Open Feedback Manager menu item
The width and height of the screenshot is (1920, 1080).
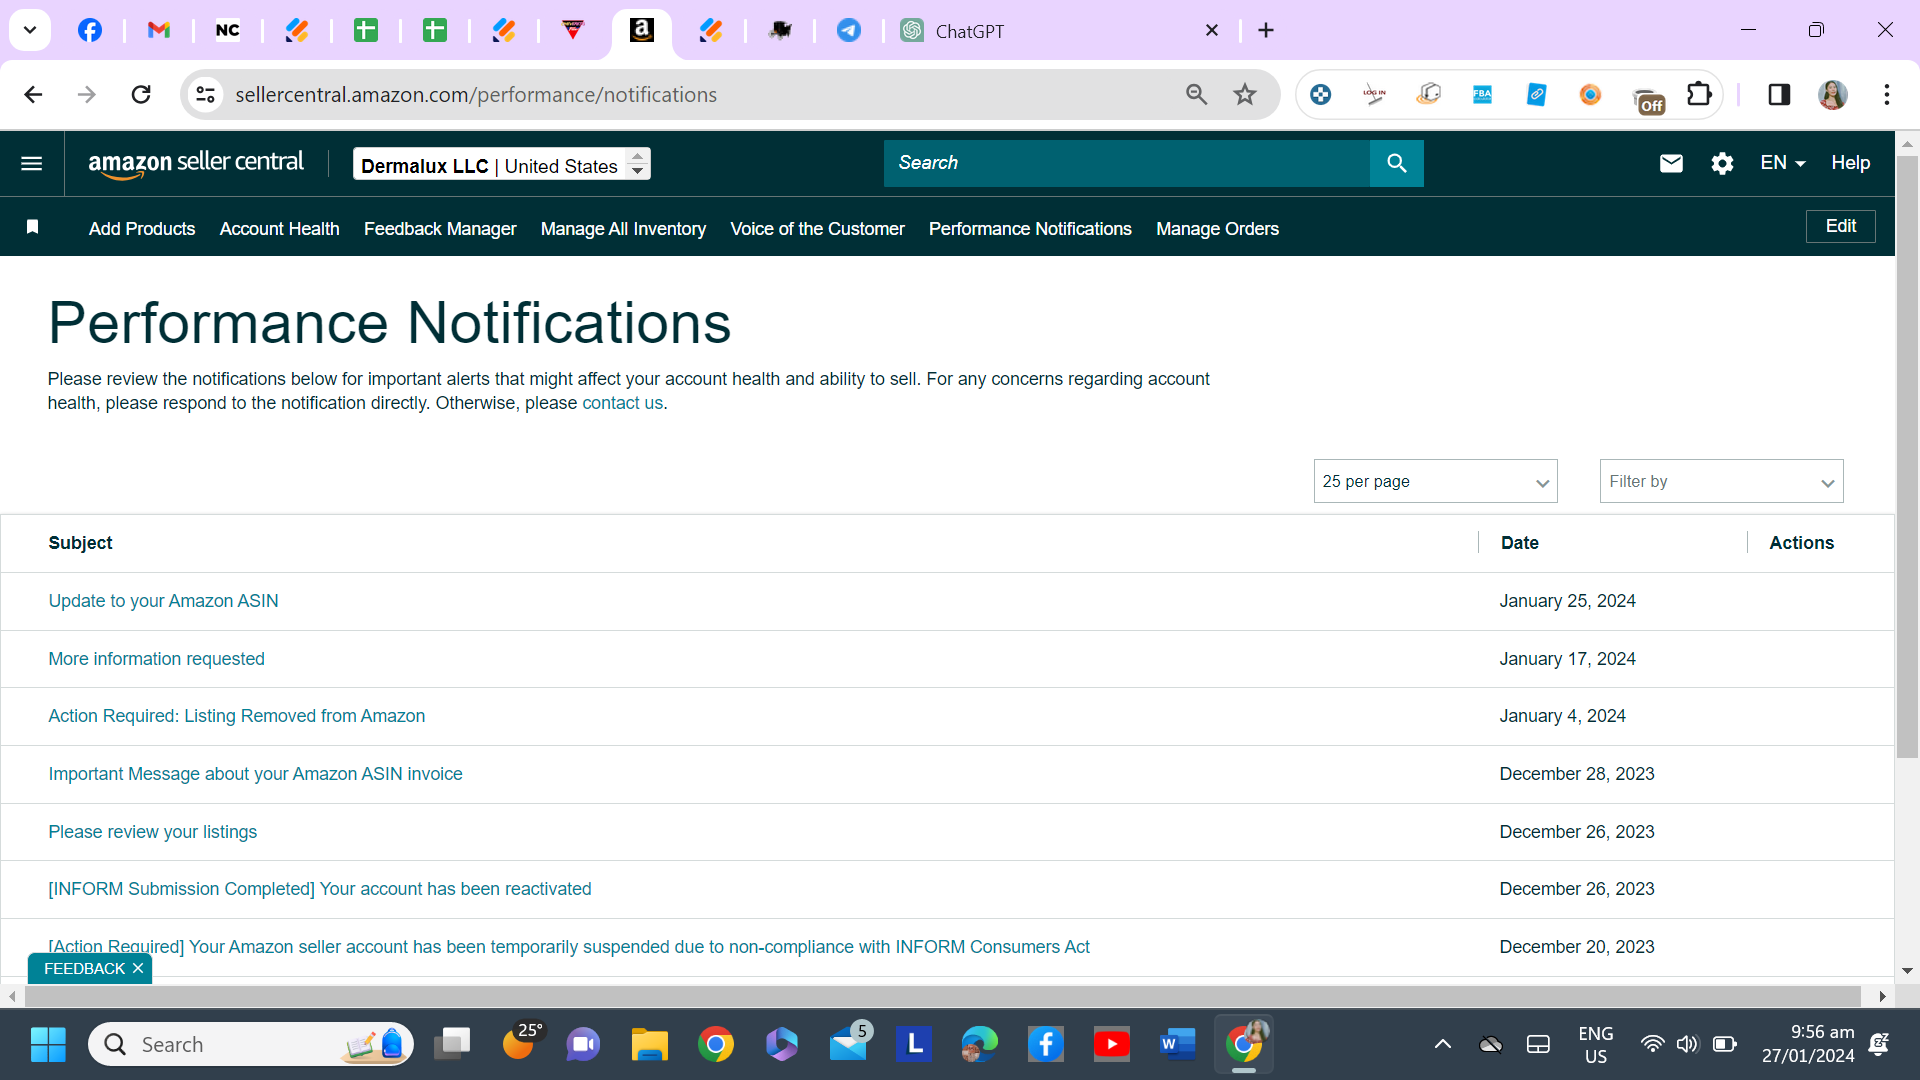tap(440, 229)
